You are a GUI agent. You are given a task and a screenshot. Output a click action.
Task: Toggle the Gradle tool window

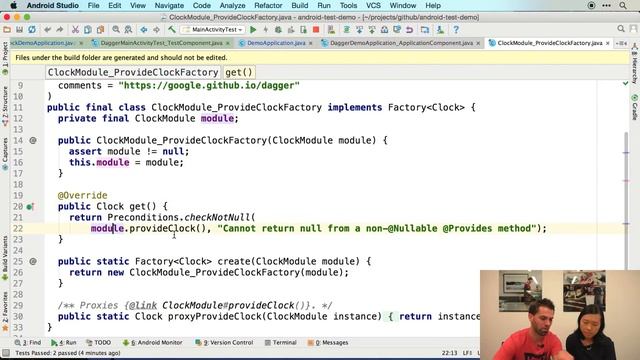(635, 107)
